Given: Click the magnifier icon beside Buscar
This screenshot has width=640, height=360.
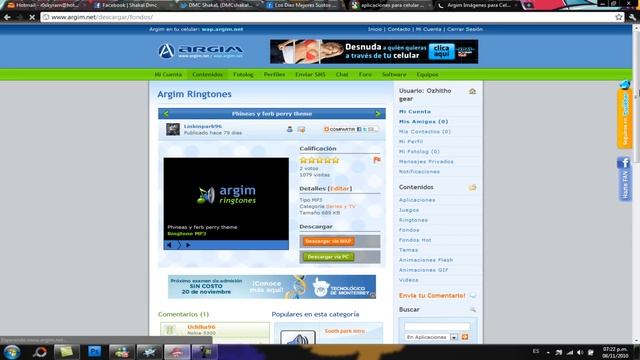Looking at the screenshot, I should pos(473,310).
